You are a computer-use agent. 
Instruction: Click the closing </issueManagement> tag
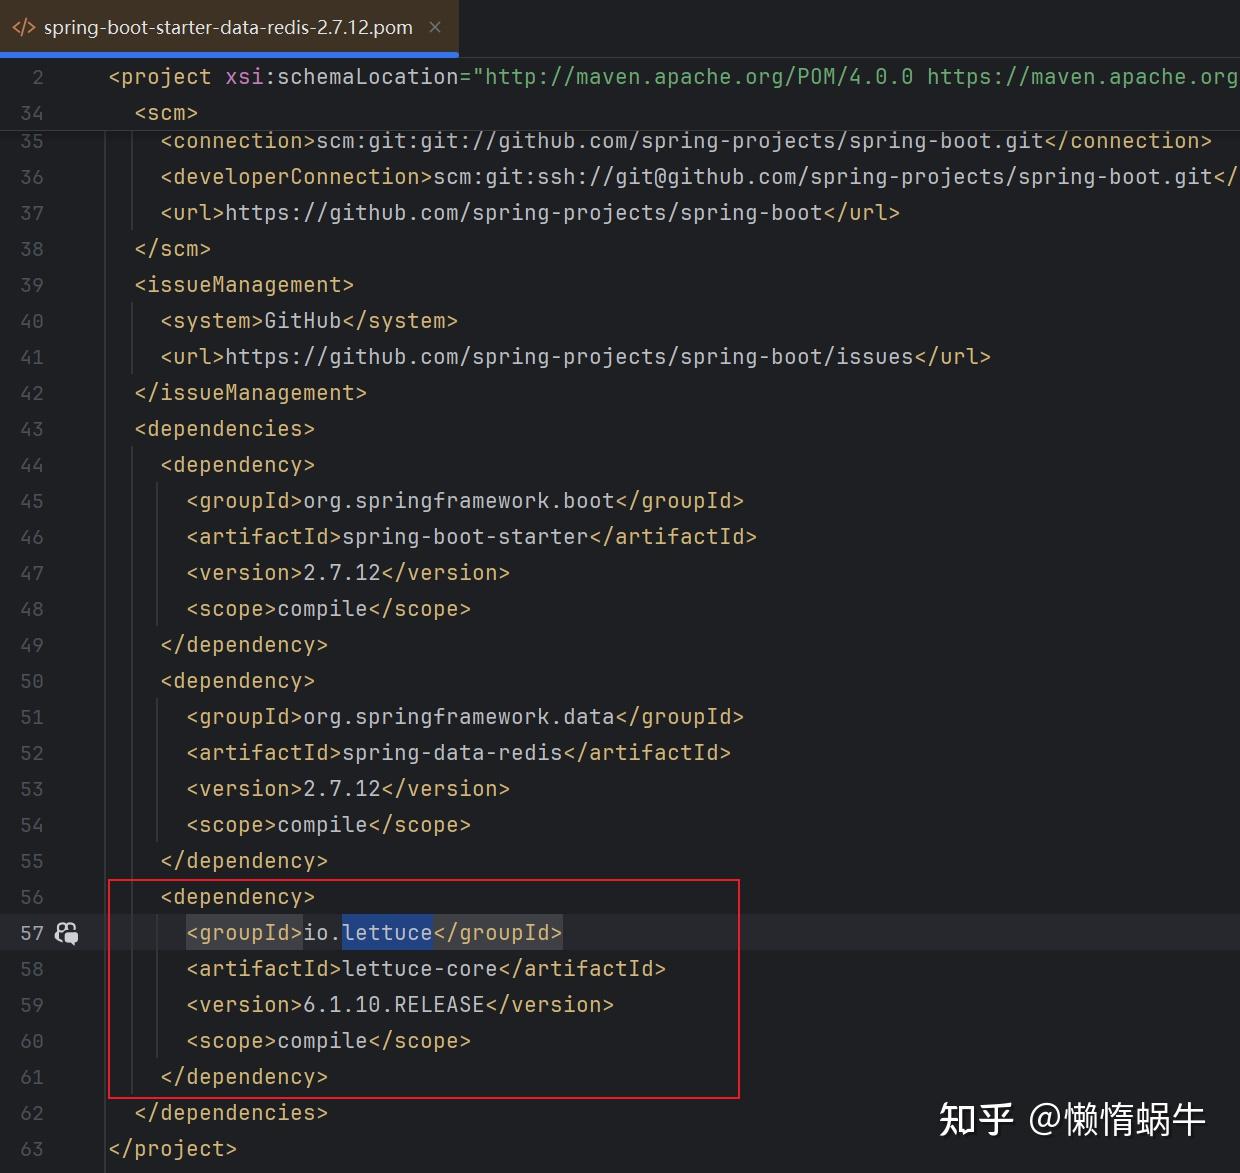pyautogui.click(x=251, y=393)
